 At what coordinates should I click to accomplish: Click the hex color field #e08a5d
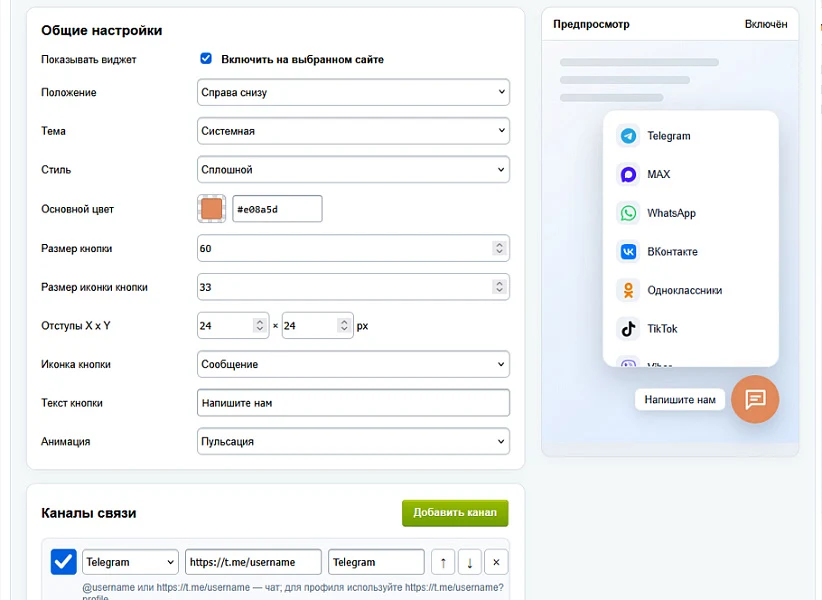(x=277, y=209)
